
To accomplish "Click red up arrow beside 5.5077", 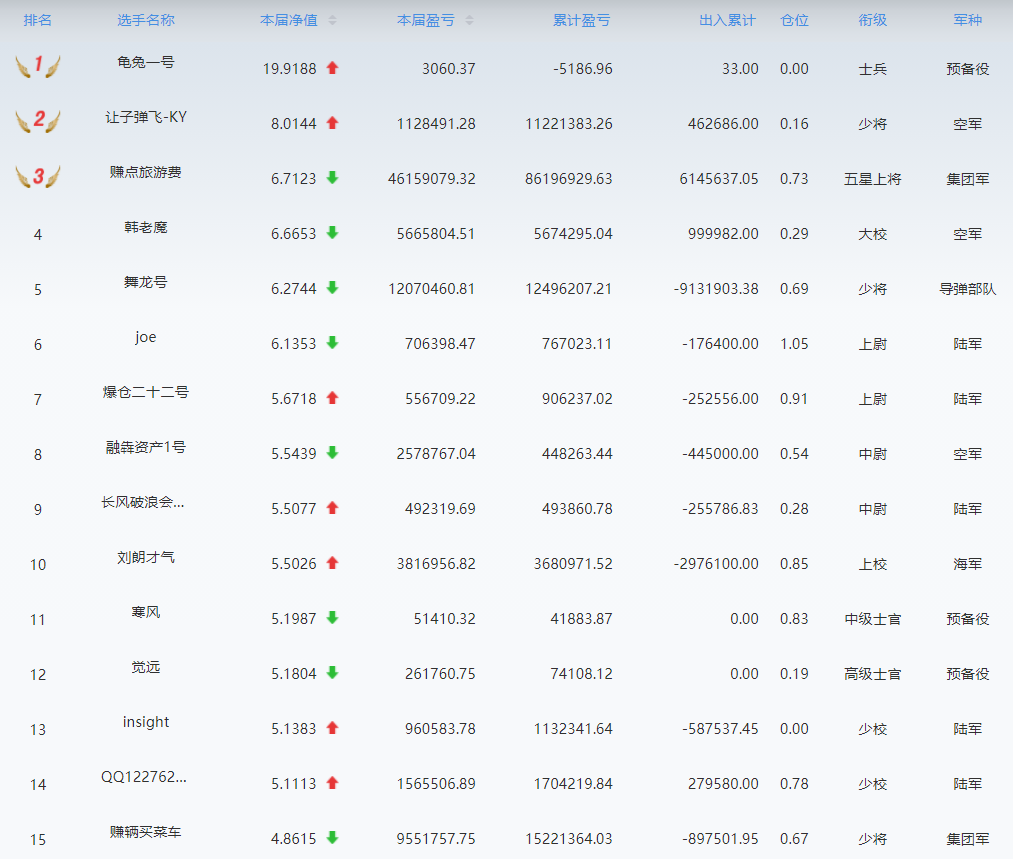I will [x=333, y=508].
